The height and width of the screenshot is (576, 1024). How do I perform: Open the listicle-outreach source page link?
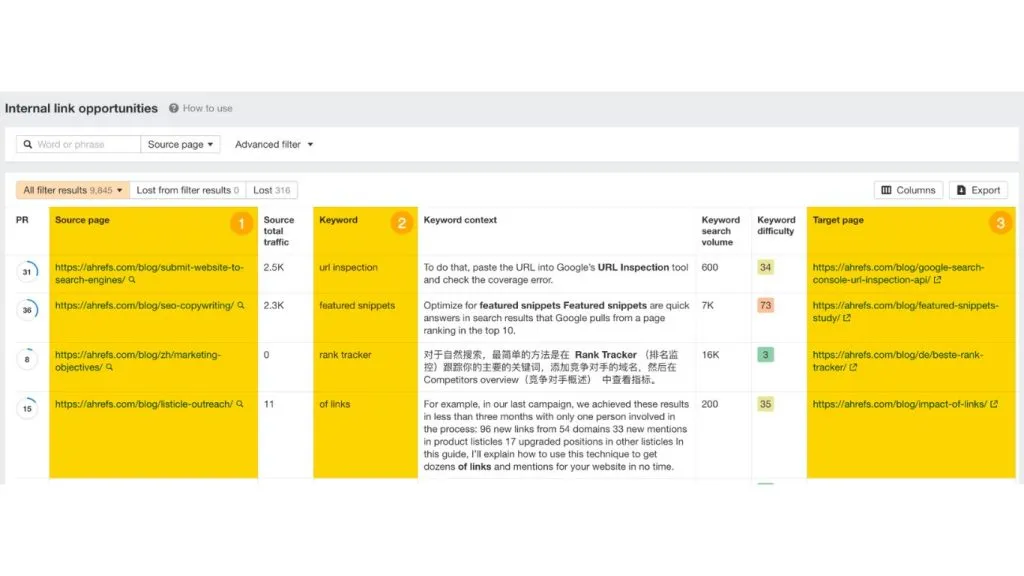coord(144,404)
